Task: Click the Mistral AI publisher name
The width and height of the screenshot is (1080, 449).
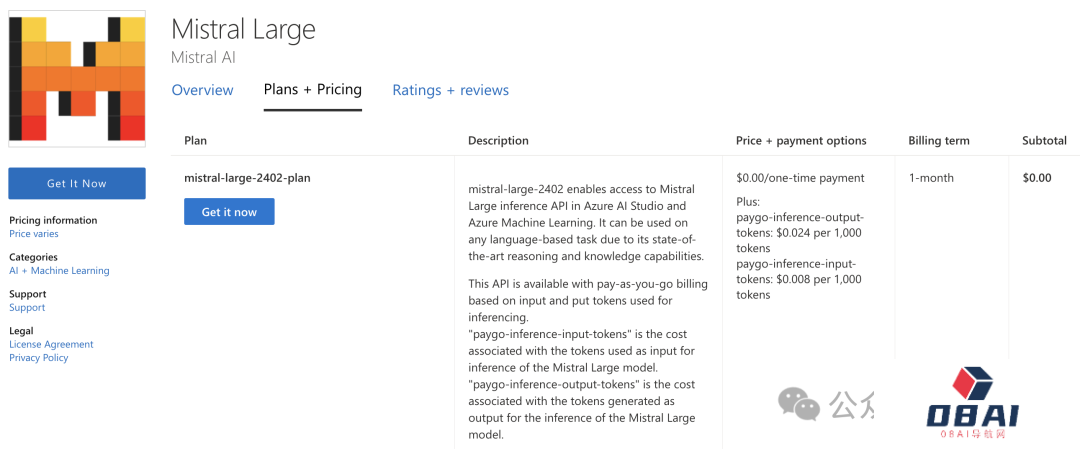Action: (x=203, y=58)
